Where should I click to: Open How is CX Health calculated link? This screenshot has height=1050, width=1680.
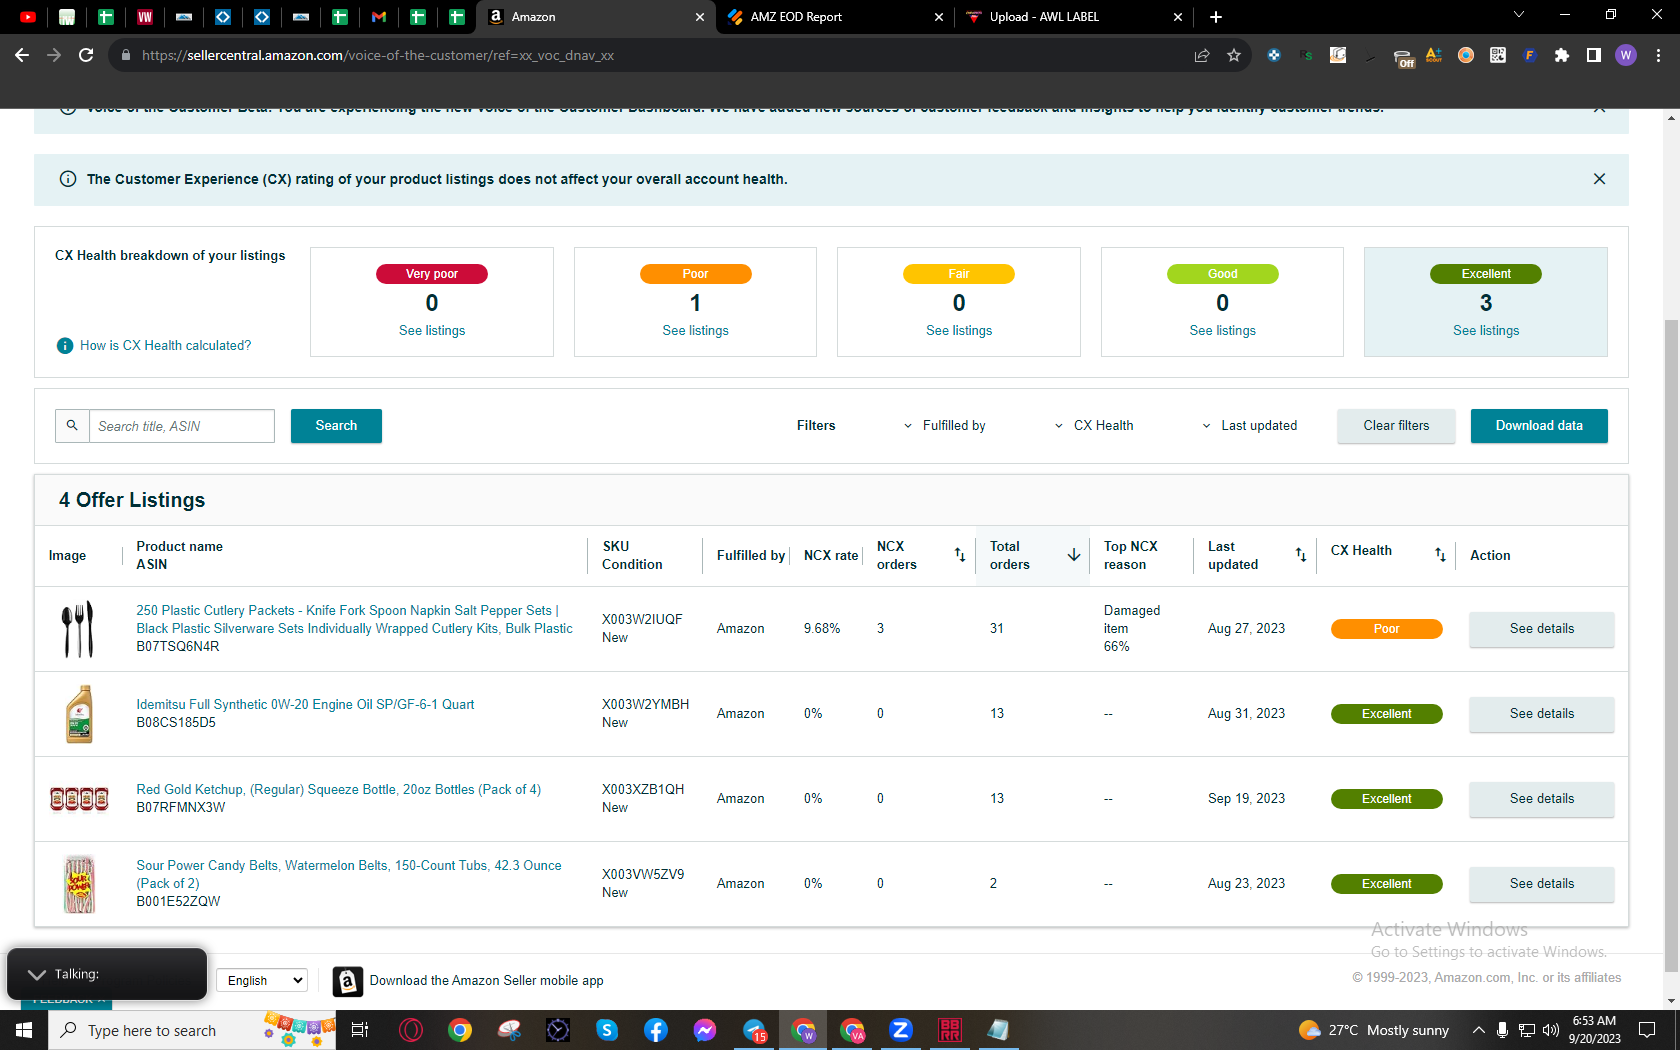tap(166, 346)
